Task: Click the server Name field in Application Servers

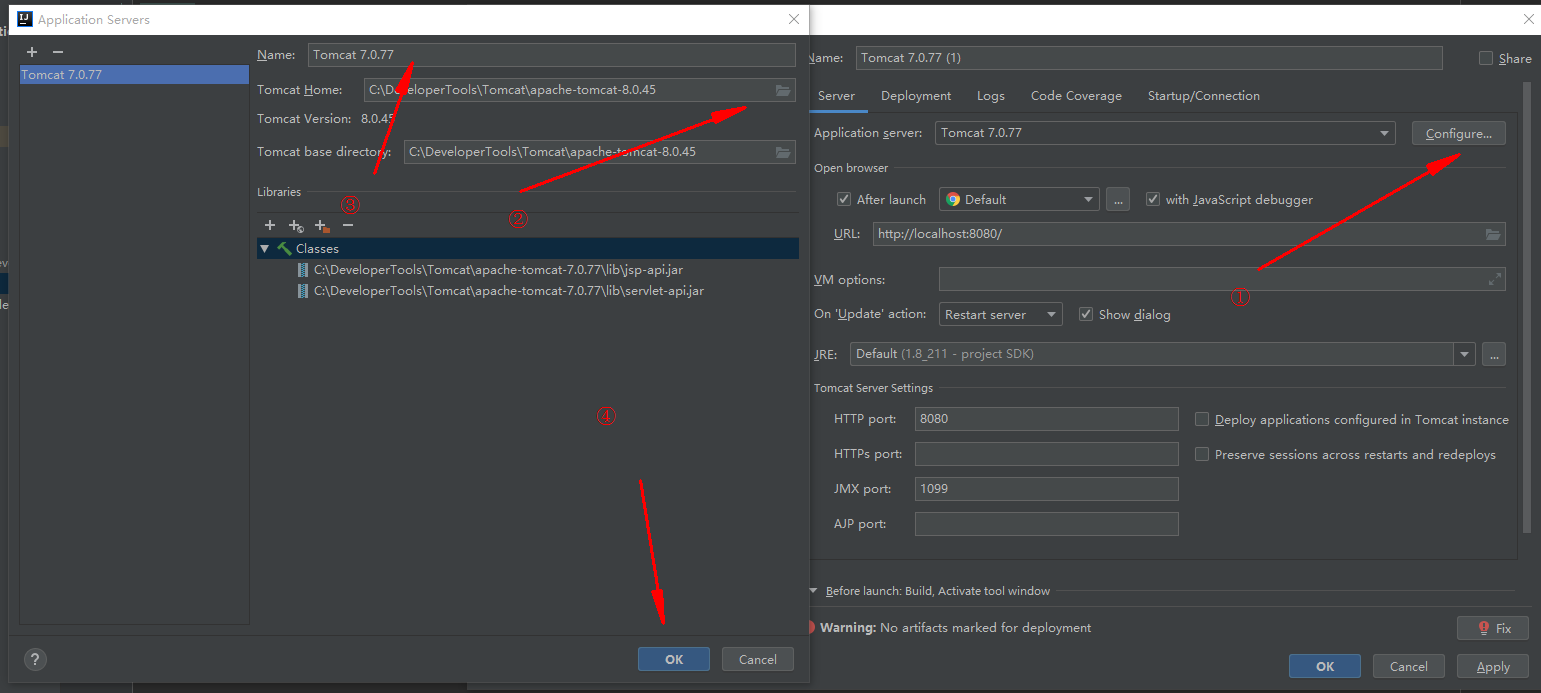Action: (551, 55)
